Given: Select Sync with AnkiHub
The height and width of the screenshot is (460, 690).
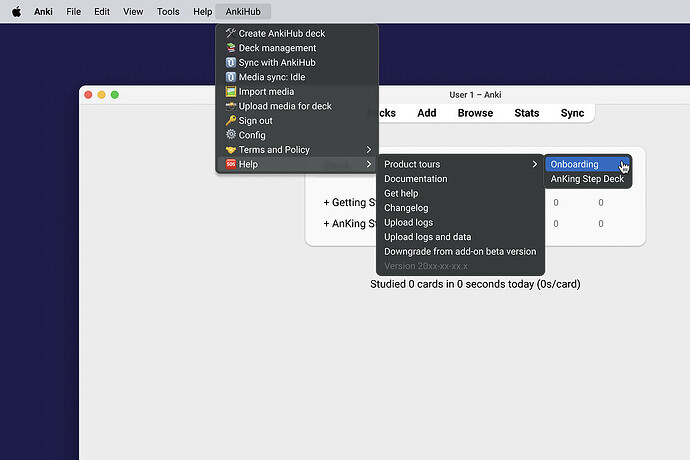Looking at the screenshot, I should click(x=297, y=62).
